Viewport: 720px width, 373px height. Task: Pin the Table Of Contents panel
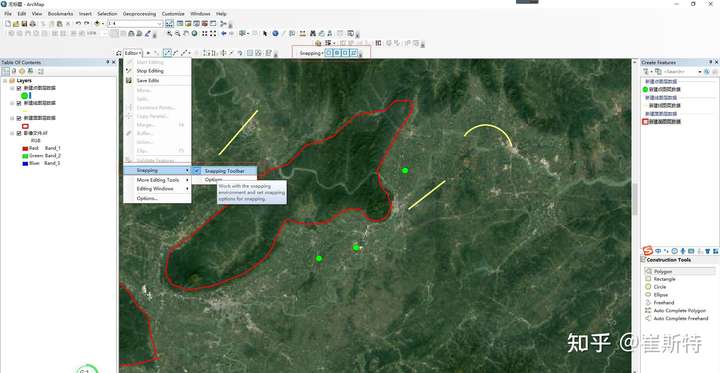click(108, 62)
